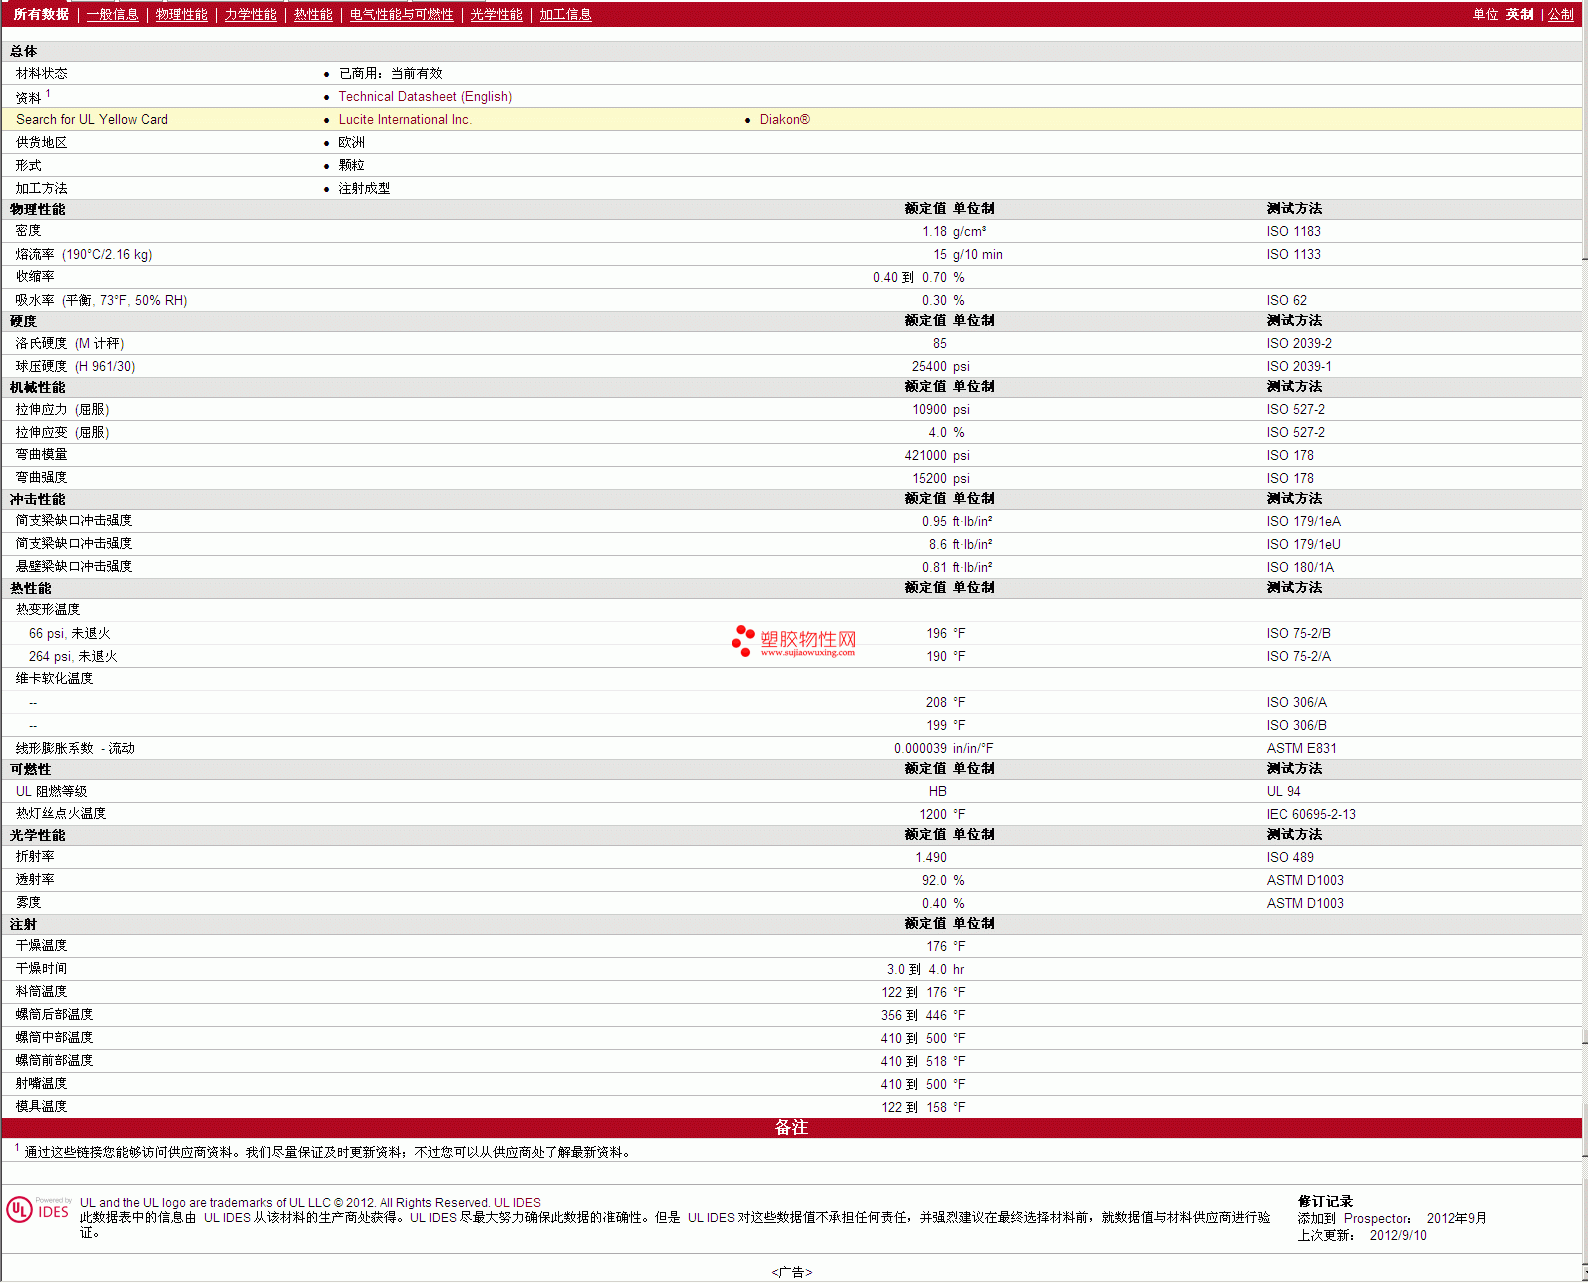Image resolution: width=1588 pixels, height=1283 pixels.
Task: Open the 电气性能与可燃性 tab
Action: pos(401,14)
